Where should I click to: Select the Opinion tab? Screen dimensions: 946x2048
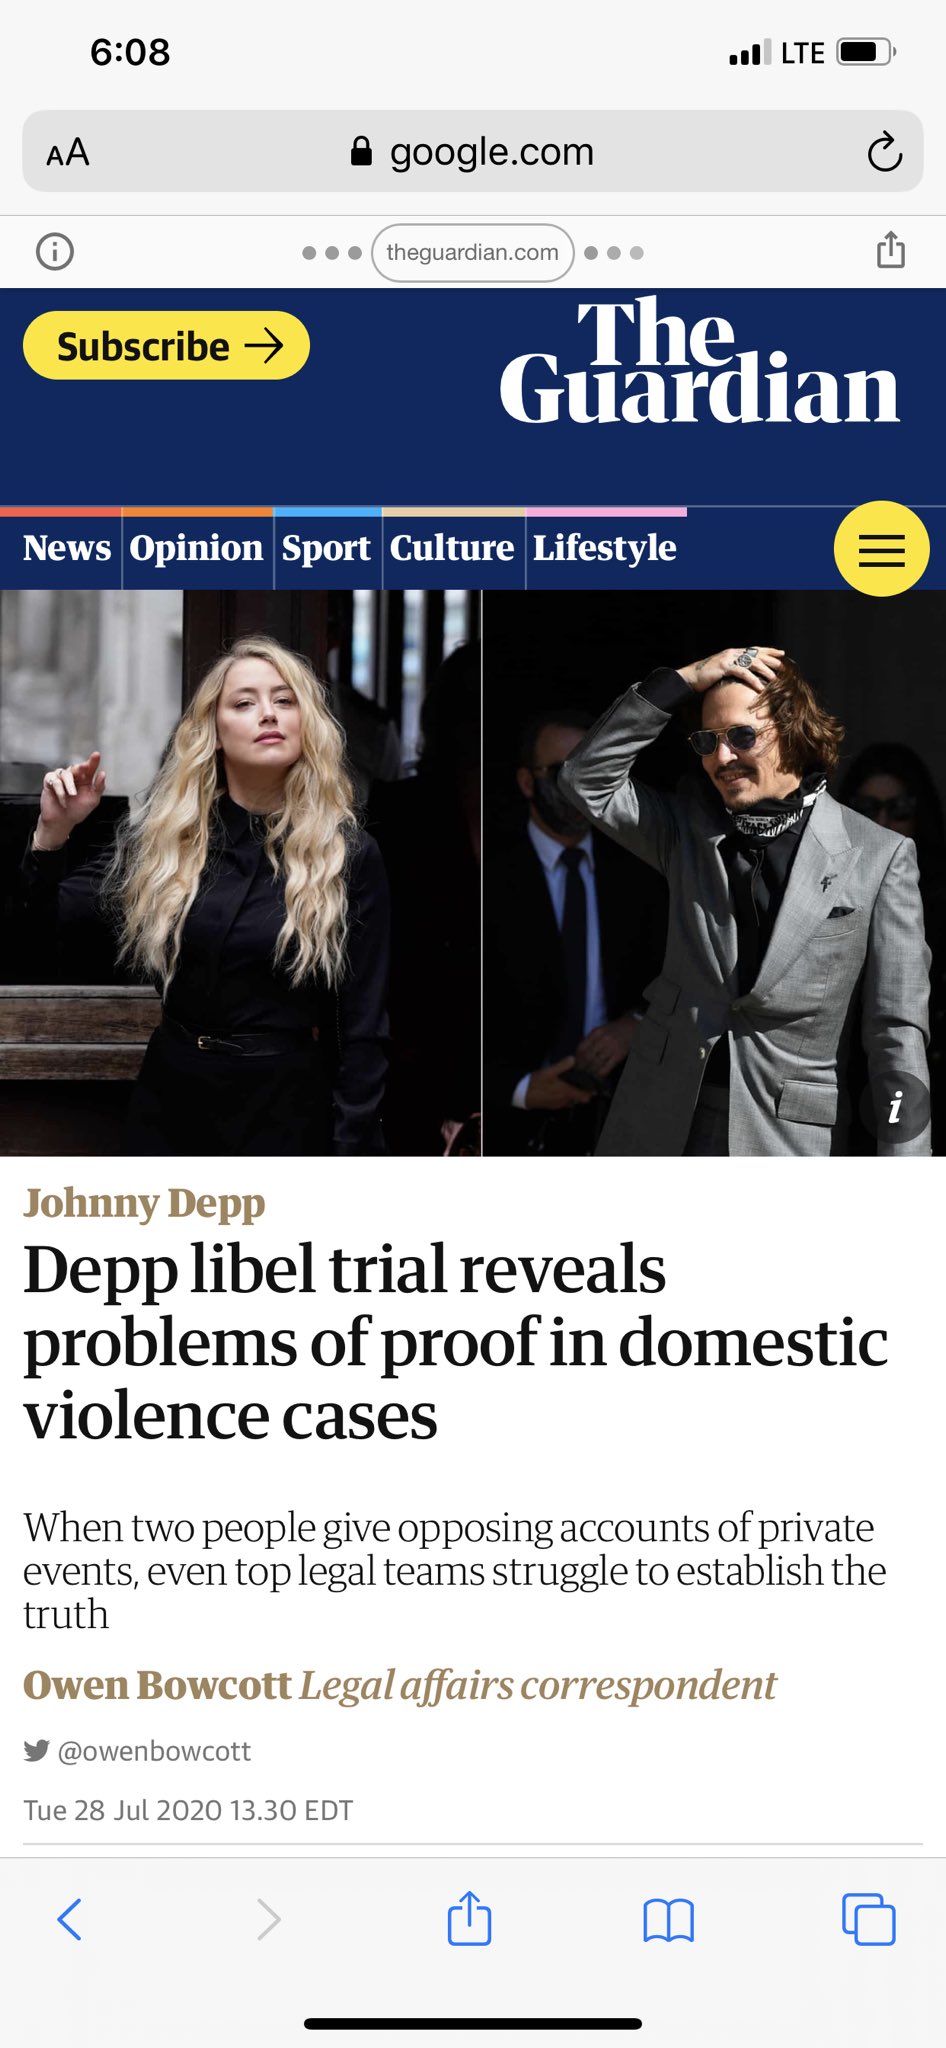[197, 548]
